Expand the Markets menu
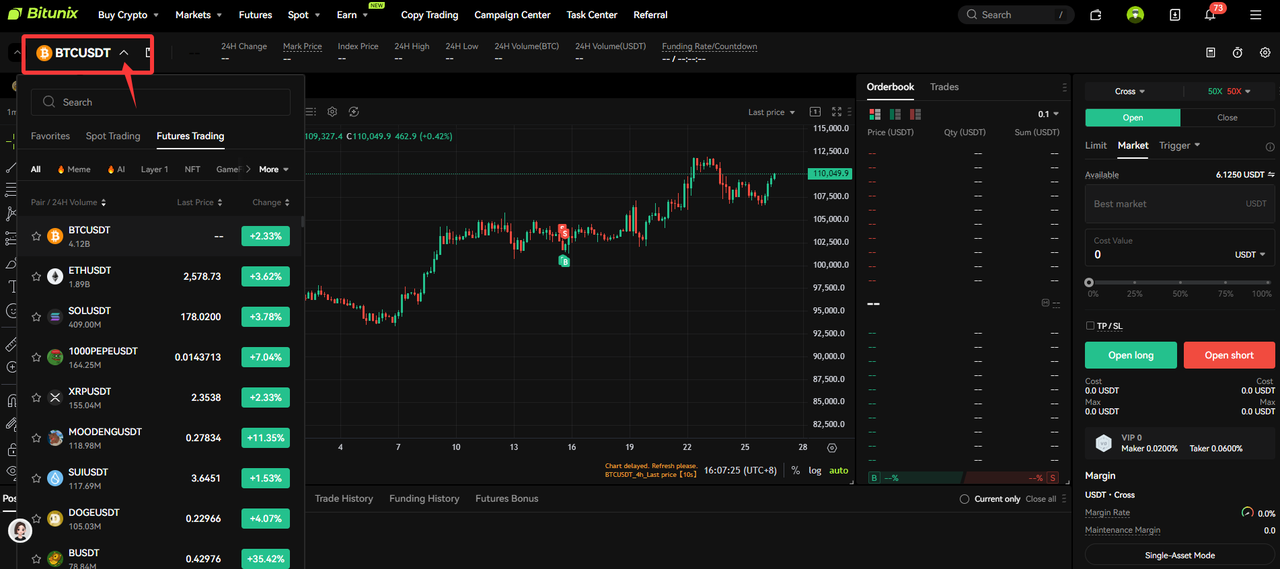This screenshot has width=1280, height=569. (198, 15)
